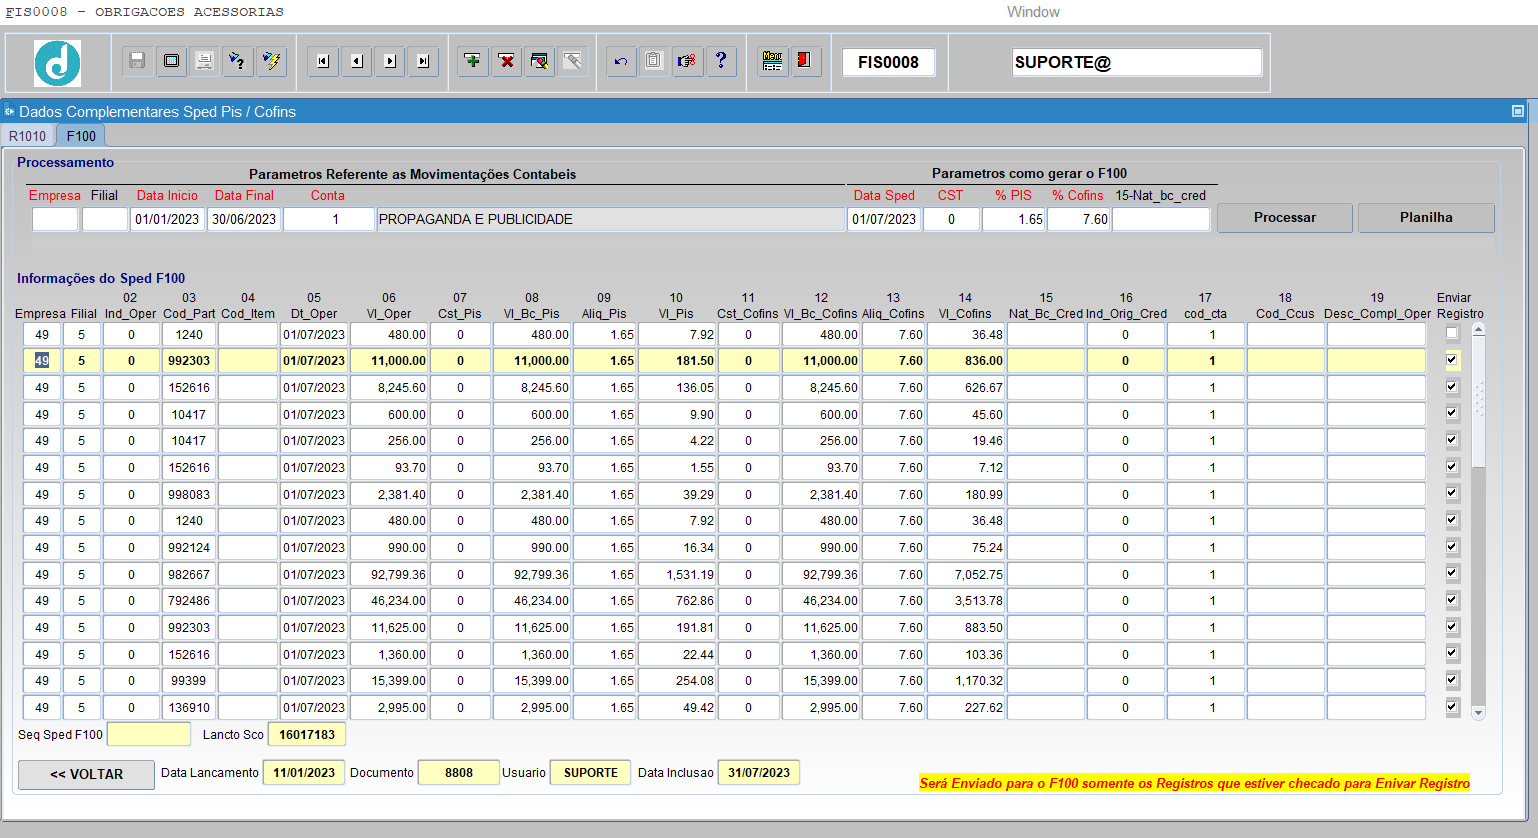Click the screen print icon beside Save

172,61
